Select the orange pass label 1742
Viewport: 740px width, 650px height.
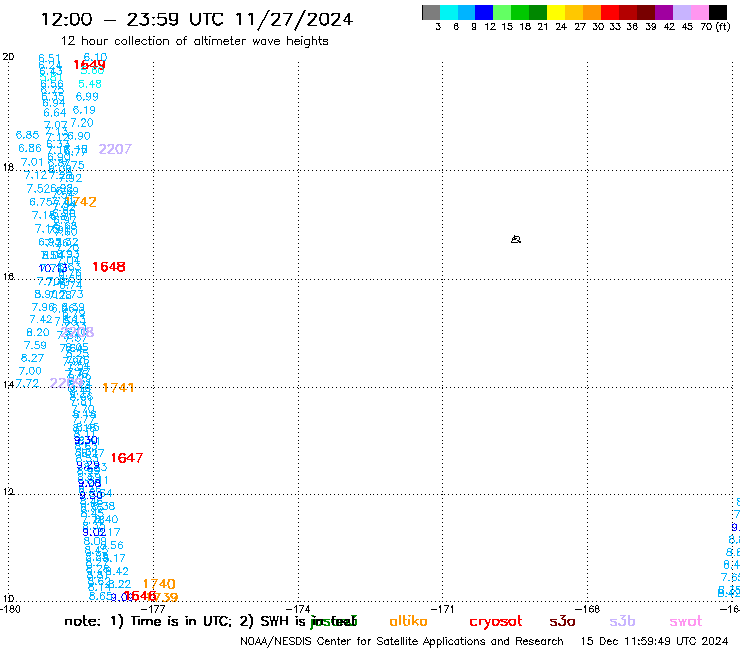tap(81, 202)
